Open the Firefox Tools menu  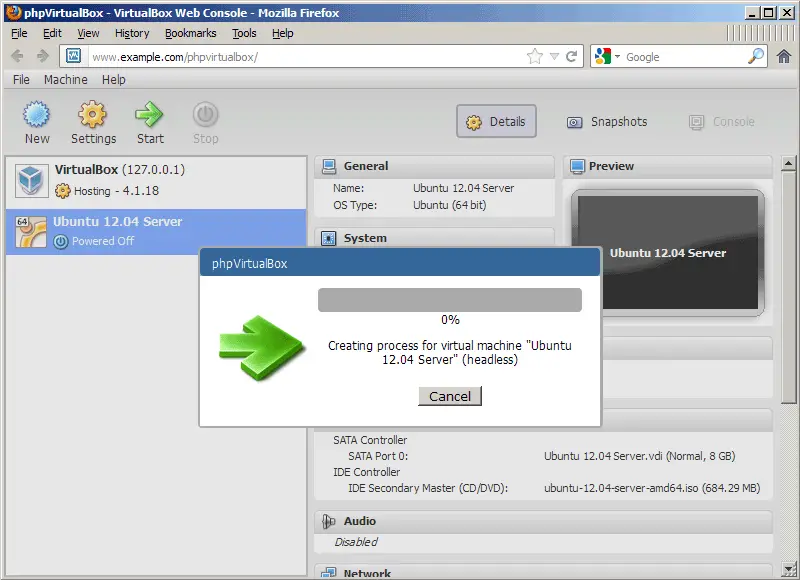pos(244,33)
